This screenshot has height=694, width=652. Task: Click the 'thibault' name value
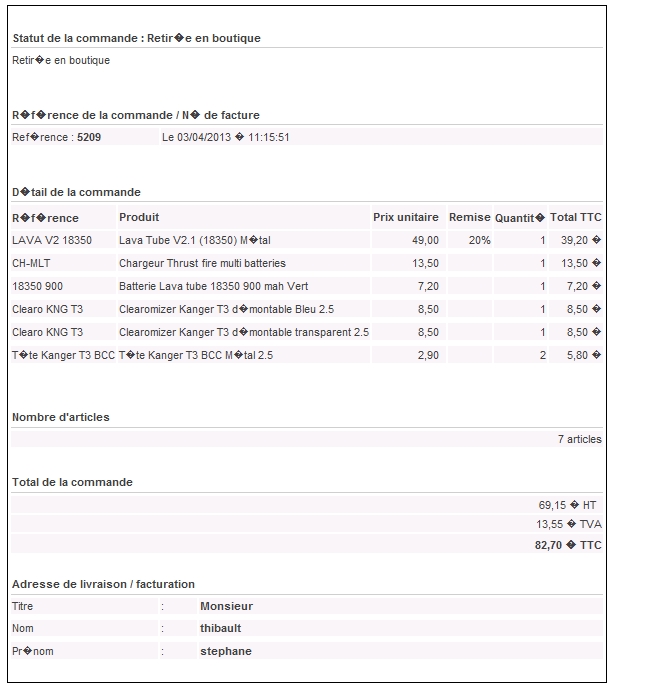pos(220,628)
